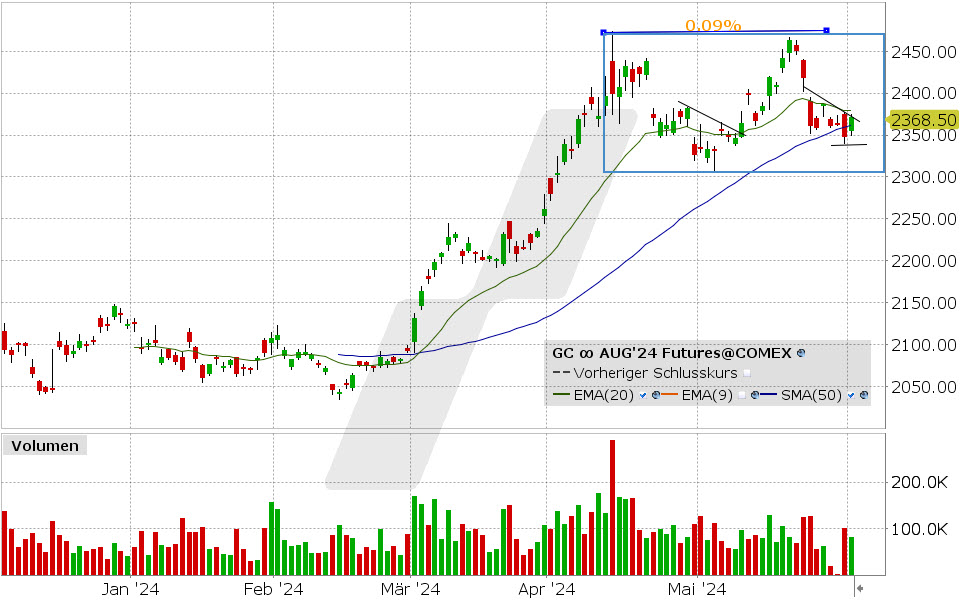
Task: Open the SMA(50) indicator settings icon
Action: [864, 395]
